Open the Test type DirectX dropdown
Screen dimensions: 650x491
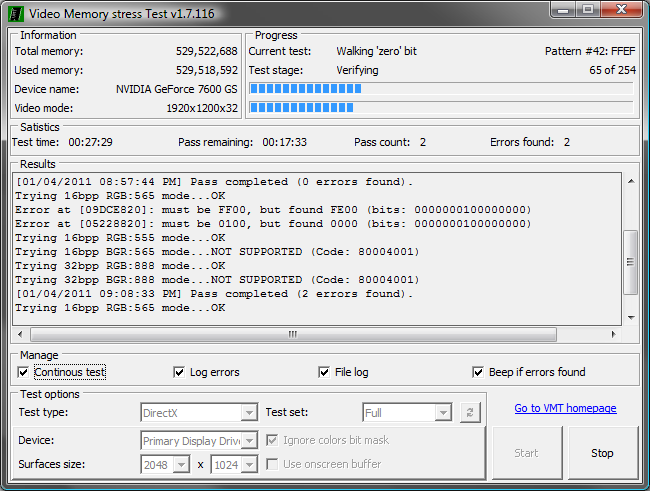(249, 413)
